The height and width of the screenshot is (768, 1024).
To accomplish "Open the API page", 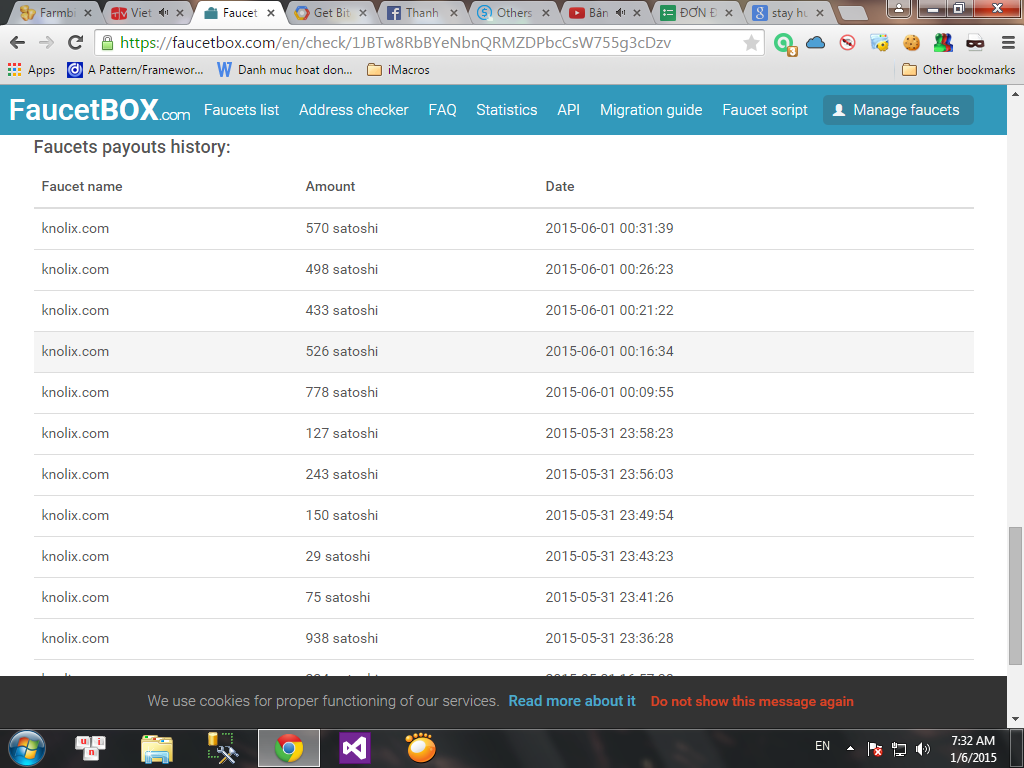I will pos(568,110).
